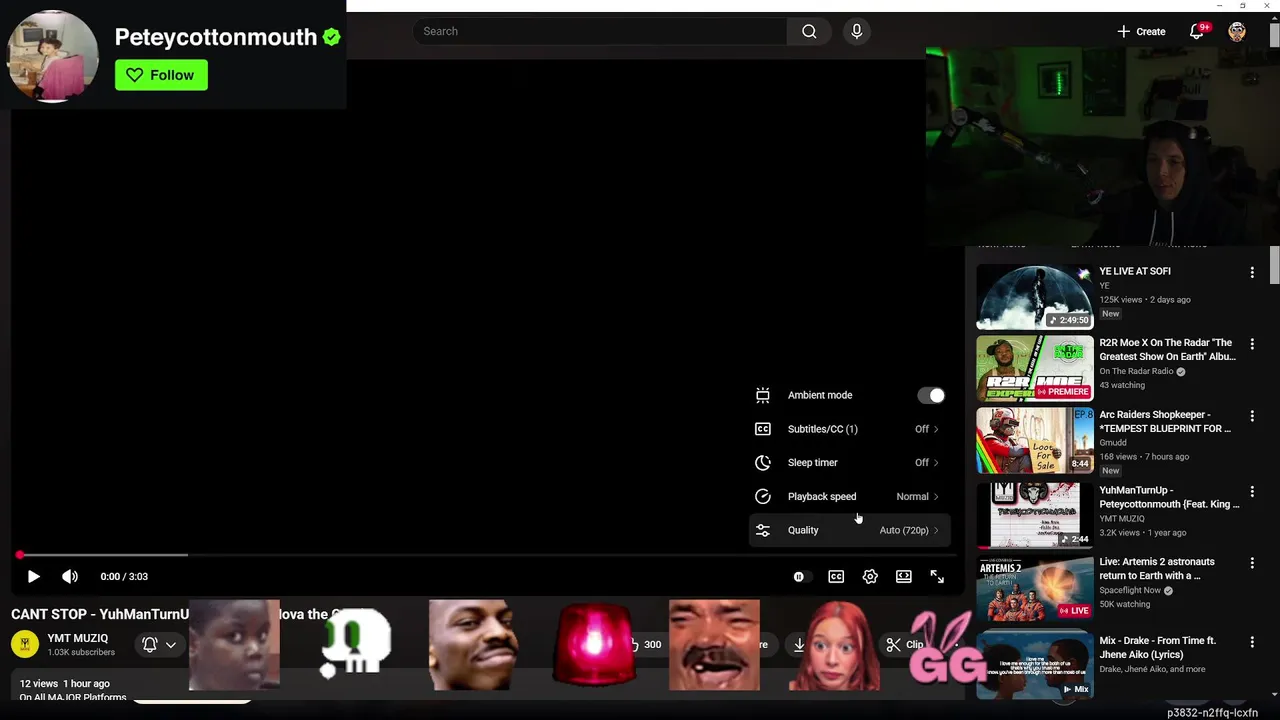Click the red scrubber dot at video start
The width and height of the screenshot is (1280, 720).
point(20,555)
